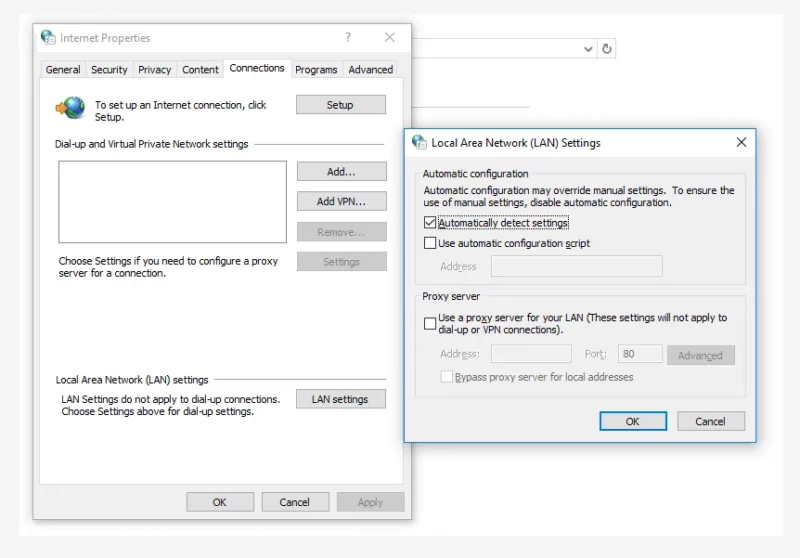
Task: Click the proxy Advanced button
Action: (701, 355)
